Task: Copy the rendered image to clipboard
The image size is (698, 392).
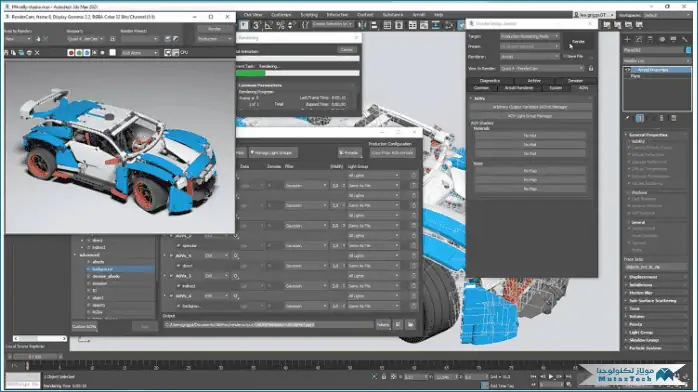Action: tap(13, 53)
